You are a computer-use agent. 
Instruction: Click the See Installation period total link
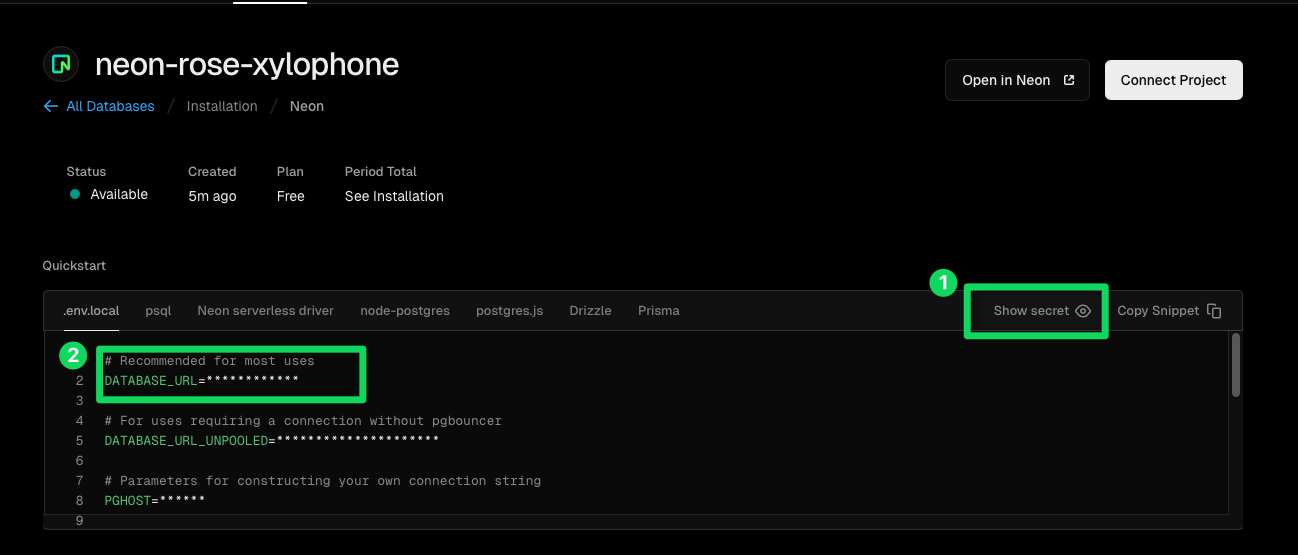394,196
